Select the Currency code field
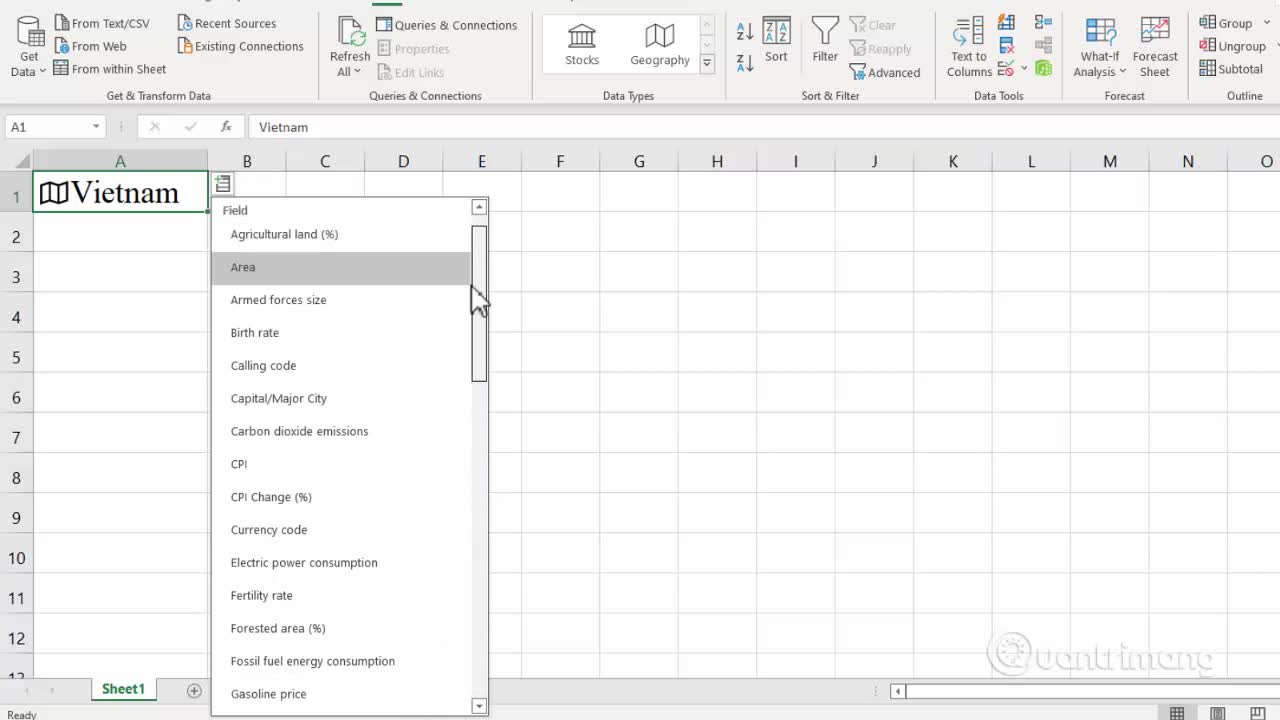 pyautogui.click(x=341, y=530)
